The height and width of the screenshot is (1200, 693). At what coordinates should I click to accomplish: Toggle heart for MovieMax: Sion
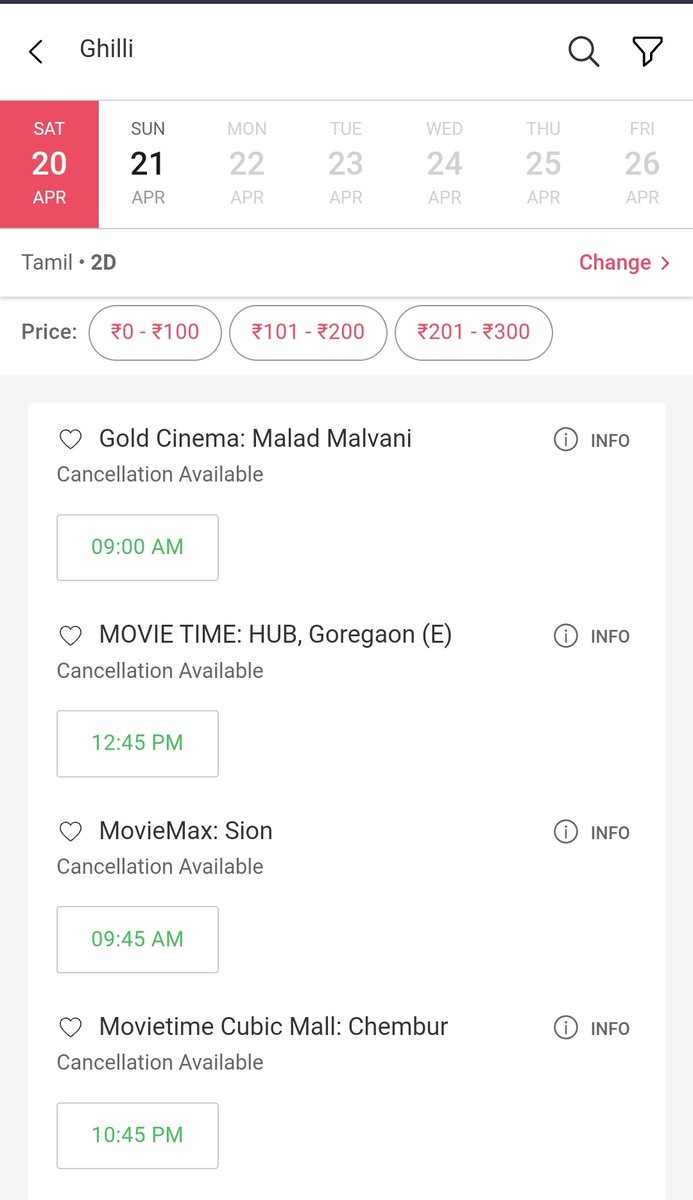coord(70,831)
